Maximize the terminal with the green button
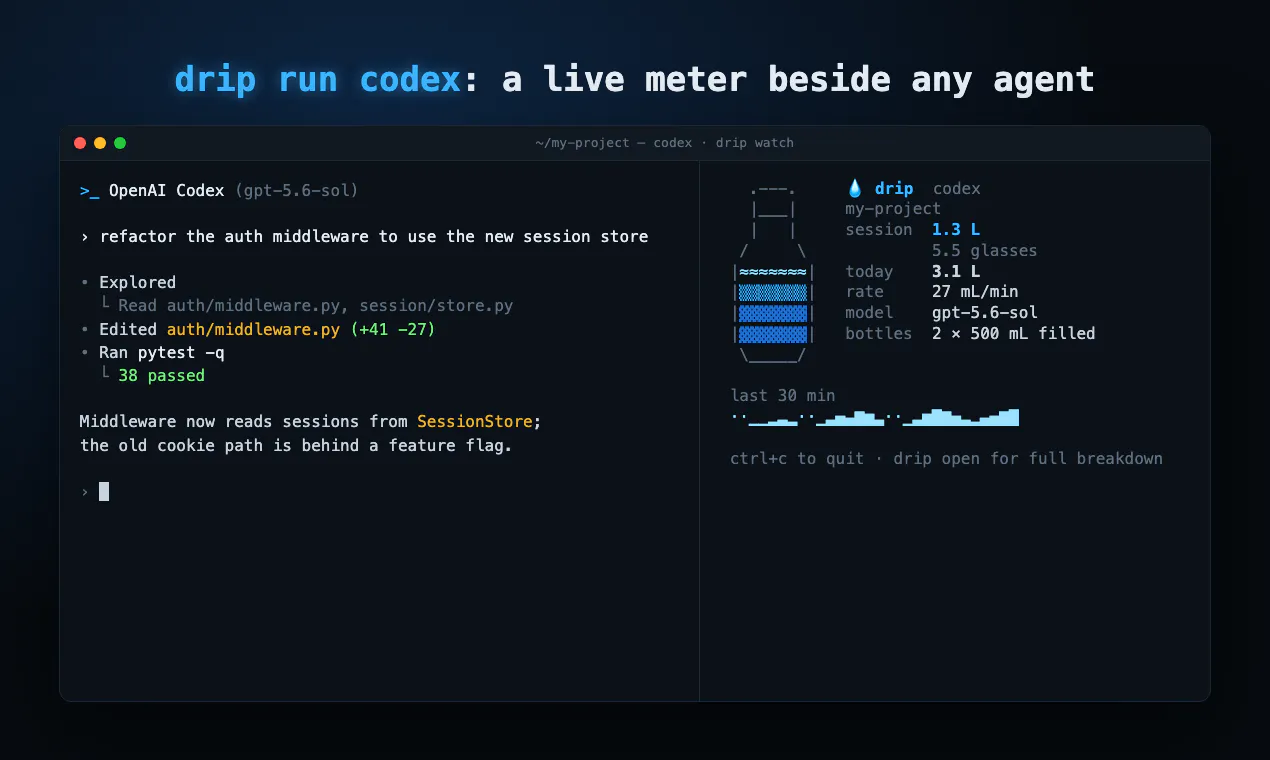The height and width of the screenshot is (760, 1270). [x=120, y=143]
